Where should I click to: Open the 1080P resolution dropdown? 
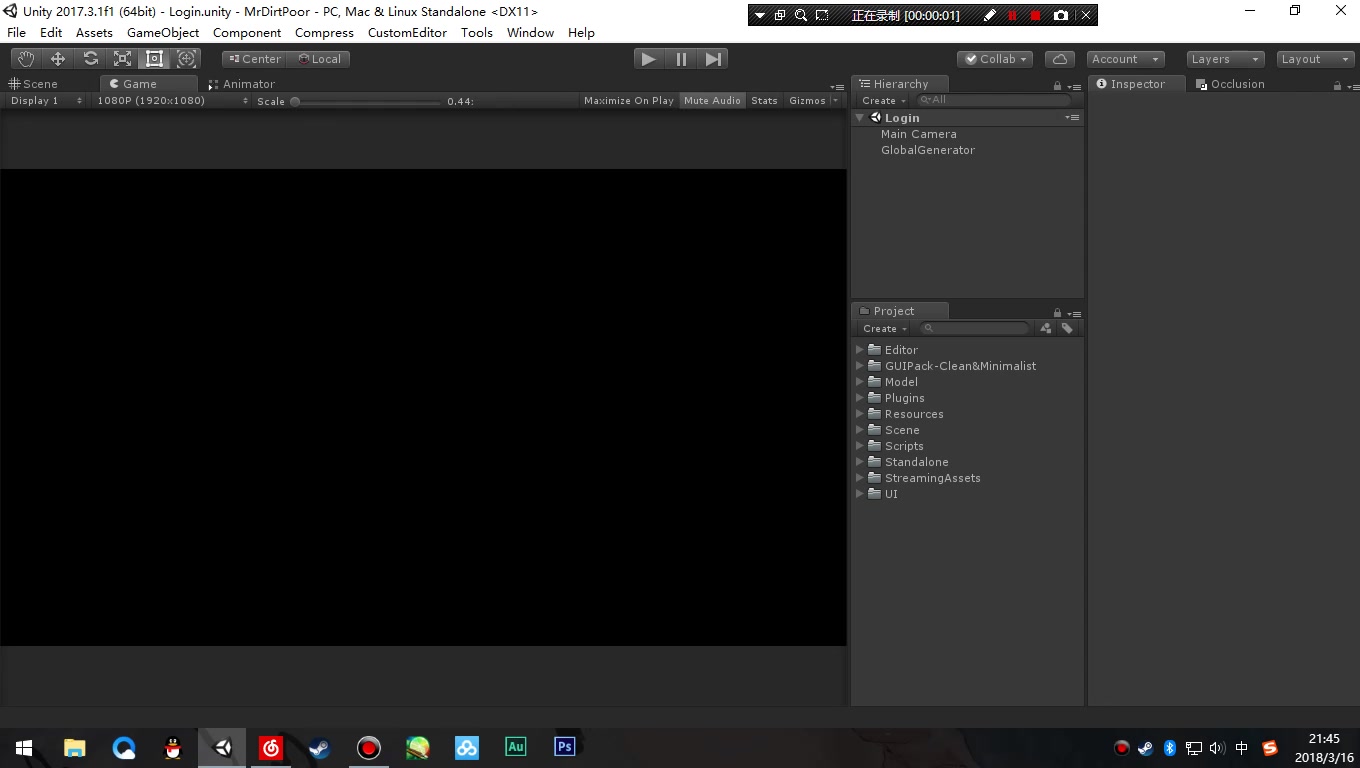click(x=171, y=101)
